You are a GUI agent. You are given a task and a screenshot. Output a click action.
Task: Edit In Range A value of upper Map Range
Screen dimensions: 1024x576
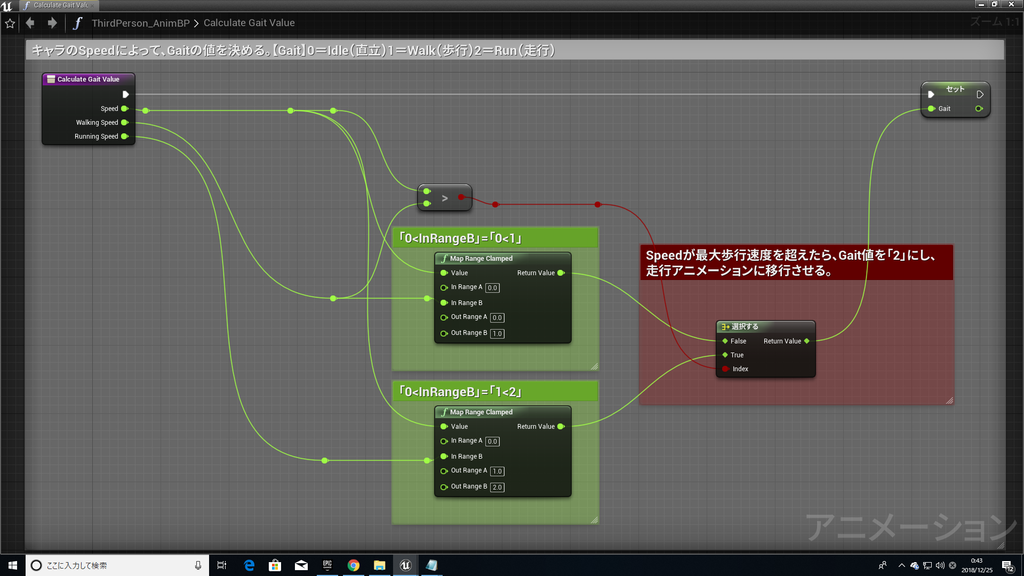point(492,287)
